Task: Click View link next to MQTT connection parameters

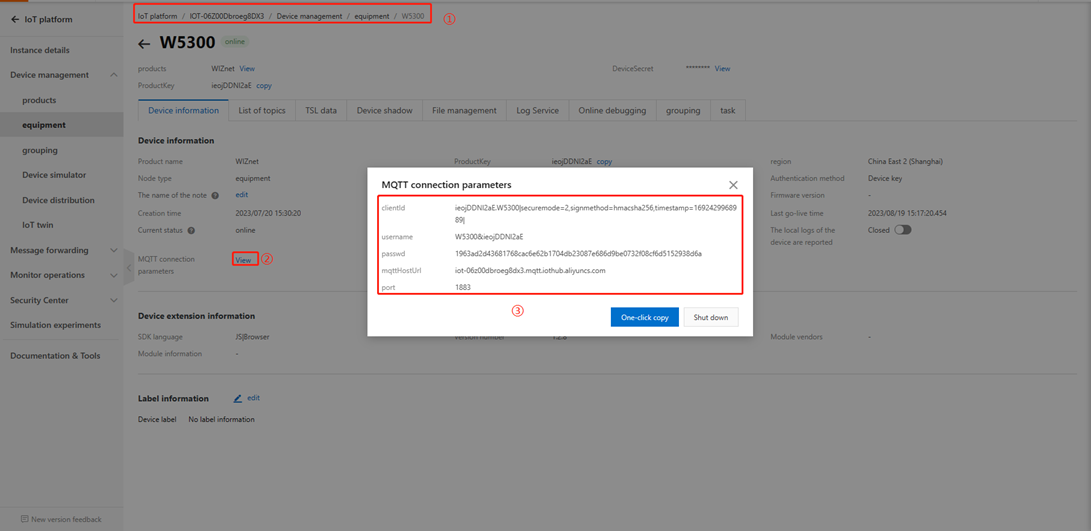Action: click(243, 260)
